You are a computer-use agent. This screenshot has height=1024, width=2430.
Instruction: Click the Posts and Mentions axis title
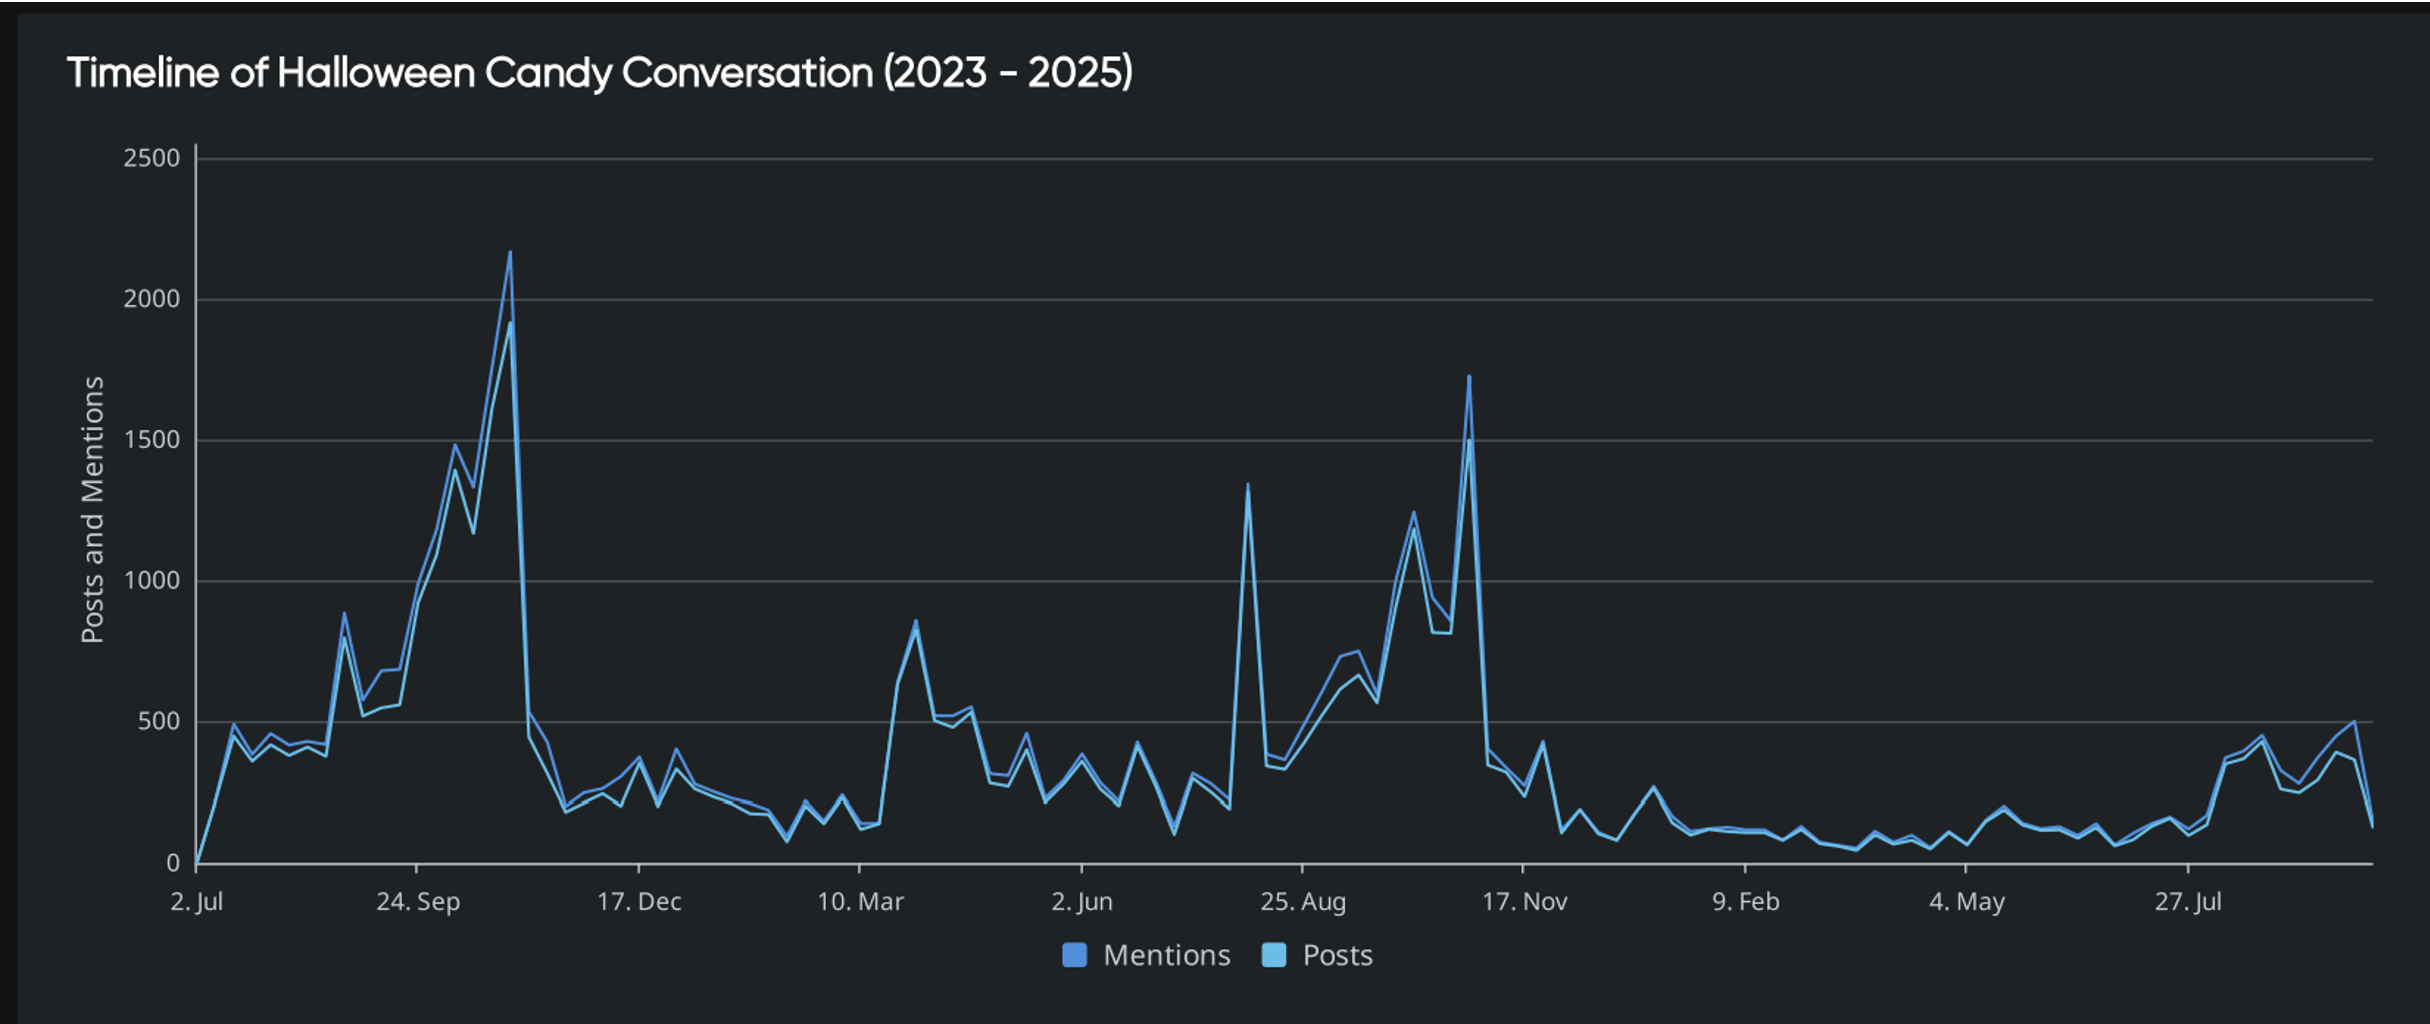point(93,510)
